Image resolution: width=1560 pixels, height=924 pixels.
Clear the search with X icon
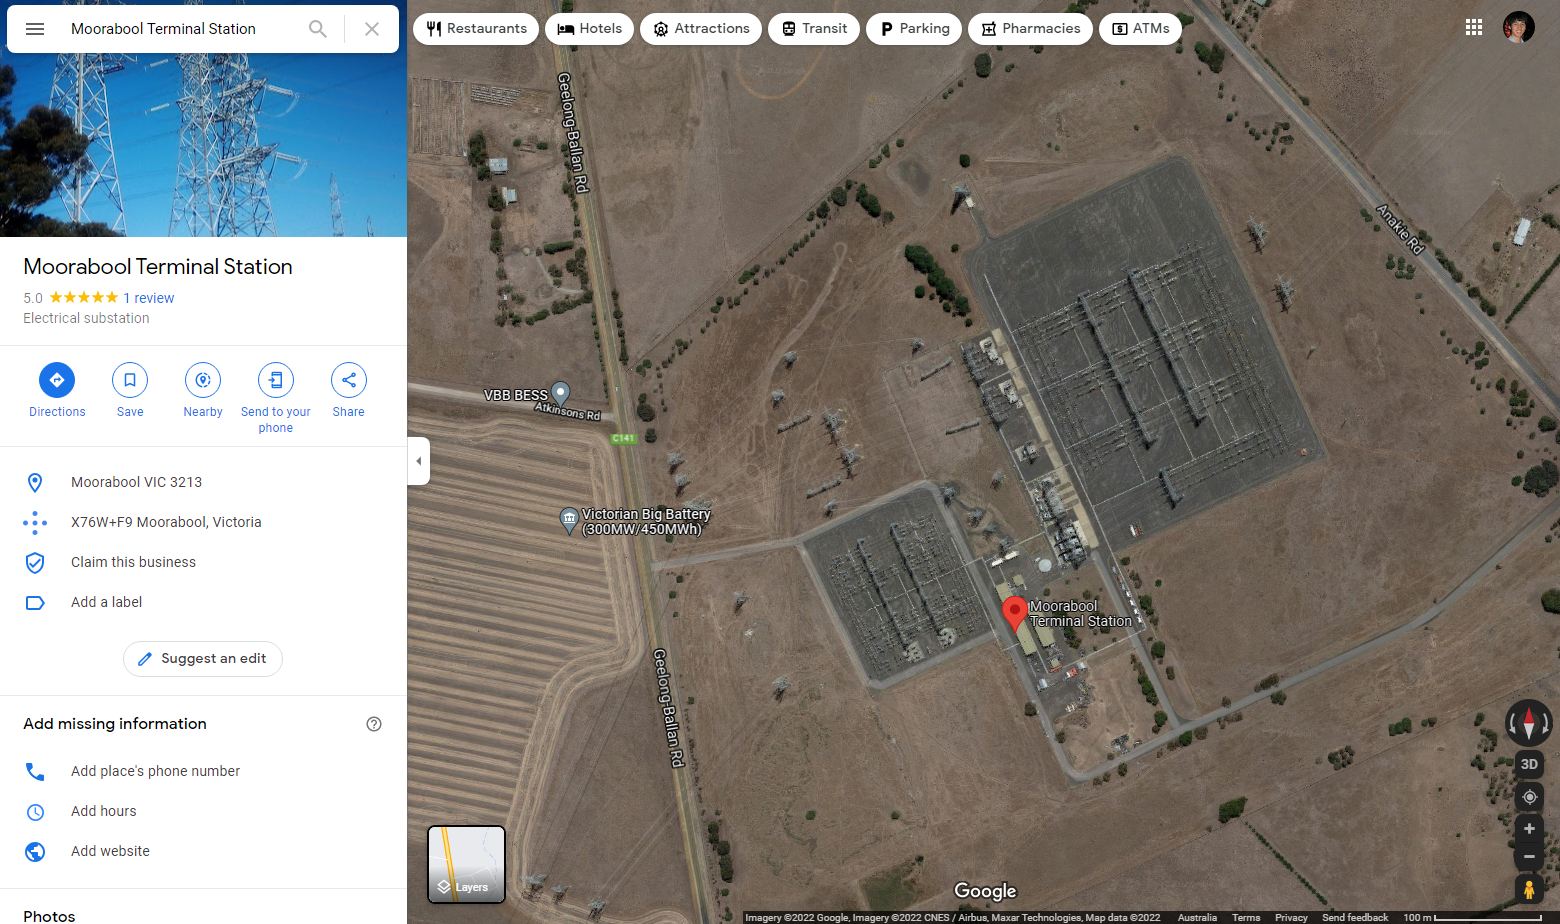pos(372,29)
